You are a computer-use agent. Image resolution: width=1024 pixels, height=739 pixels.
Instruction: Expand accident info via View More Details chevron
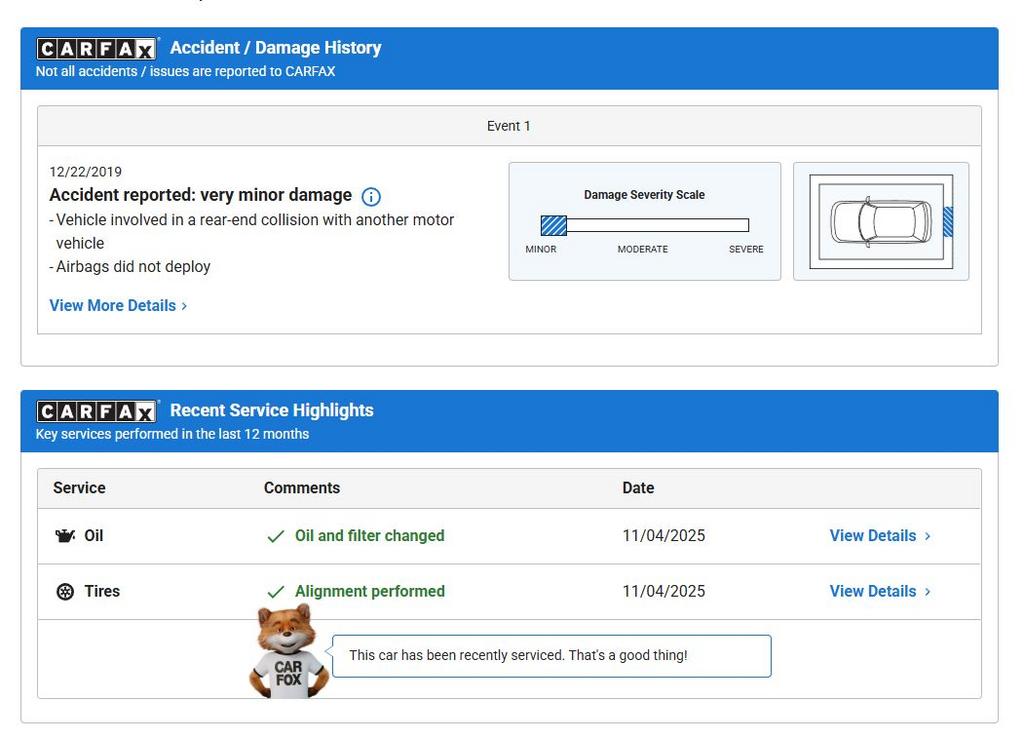point(184,306)
